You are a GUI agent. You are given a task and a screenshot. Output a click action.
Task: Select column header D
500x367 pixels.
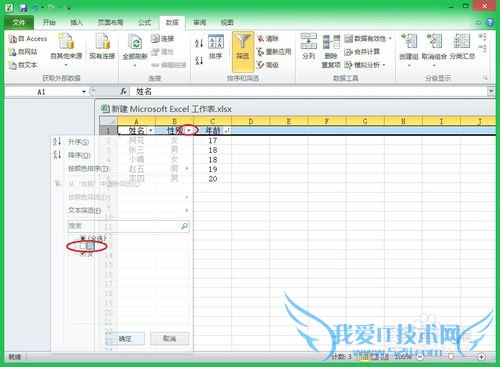point(251,121)
